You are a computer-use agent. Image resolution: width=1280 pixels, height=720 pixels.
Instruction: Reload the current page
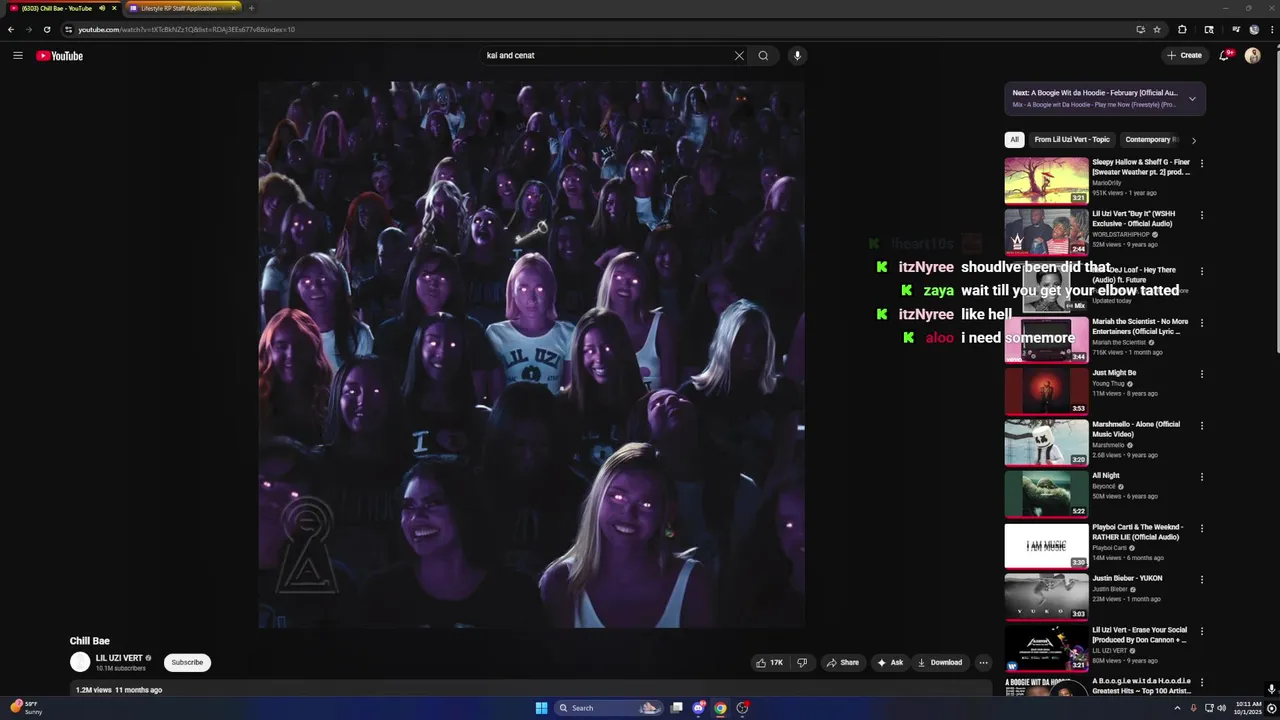click(x=46, y=30)
